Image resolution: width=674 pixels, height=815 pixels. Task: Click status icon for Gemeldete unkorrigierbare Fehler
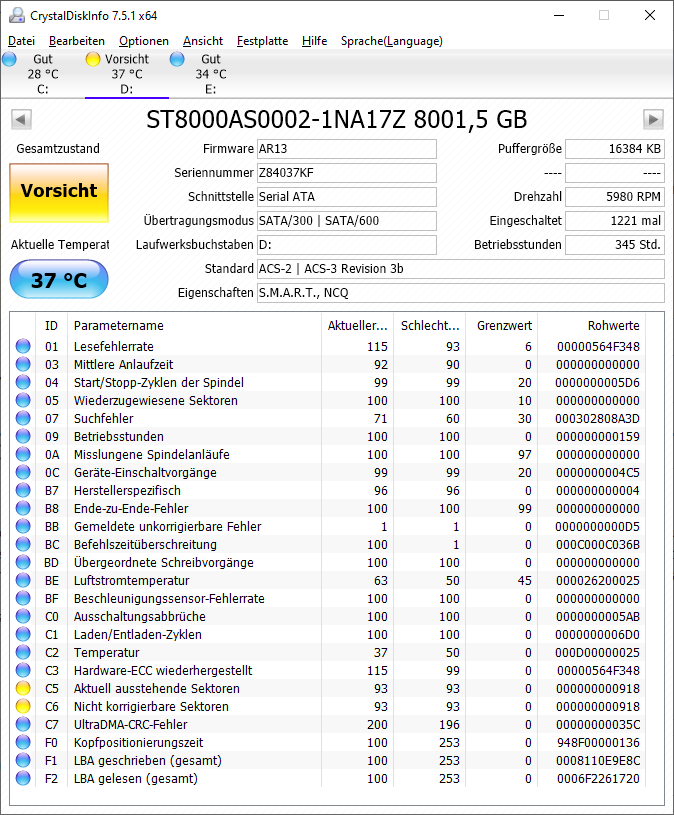click(x=23, y=527)
